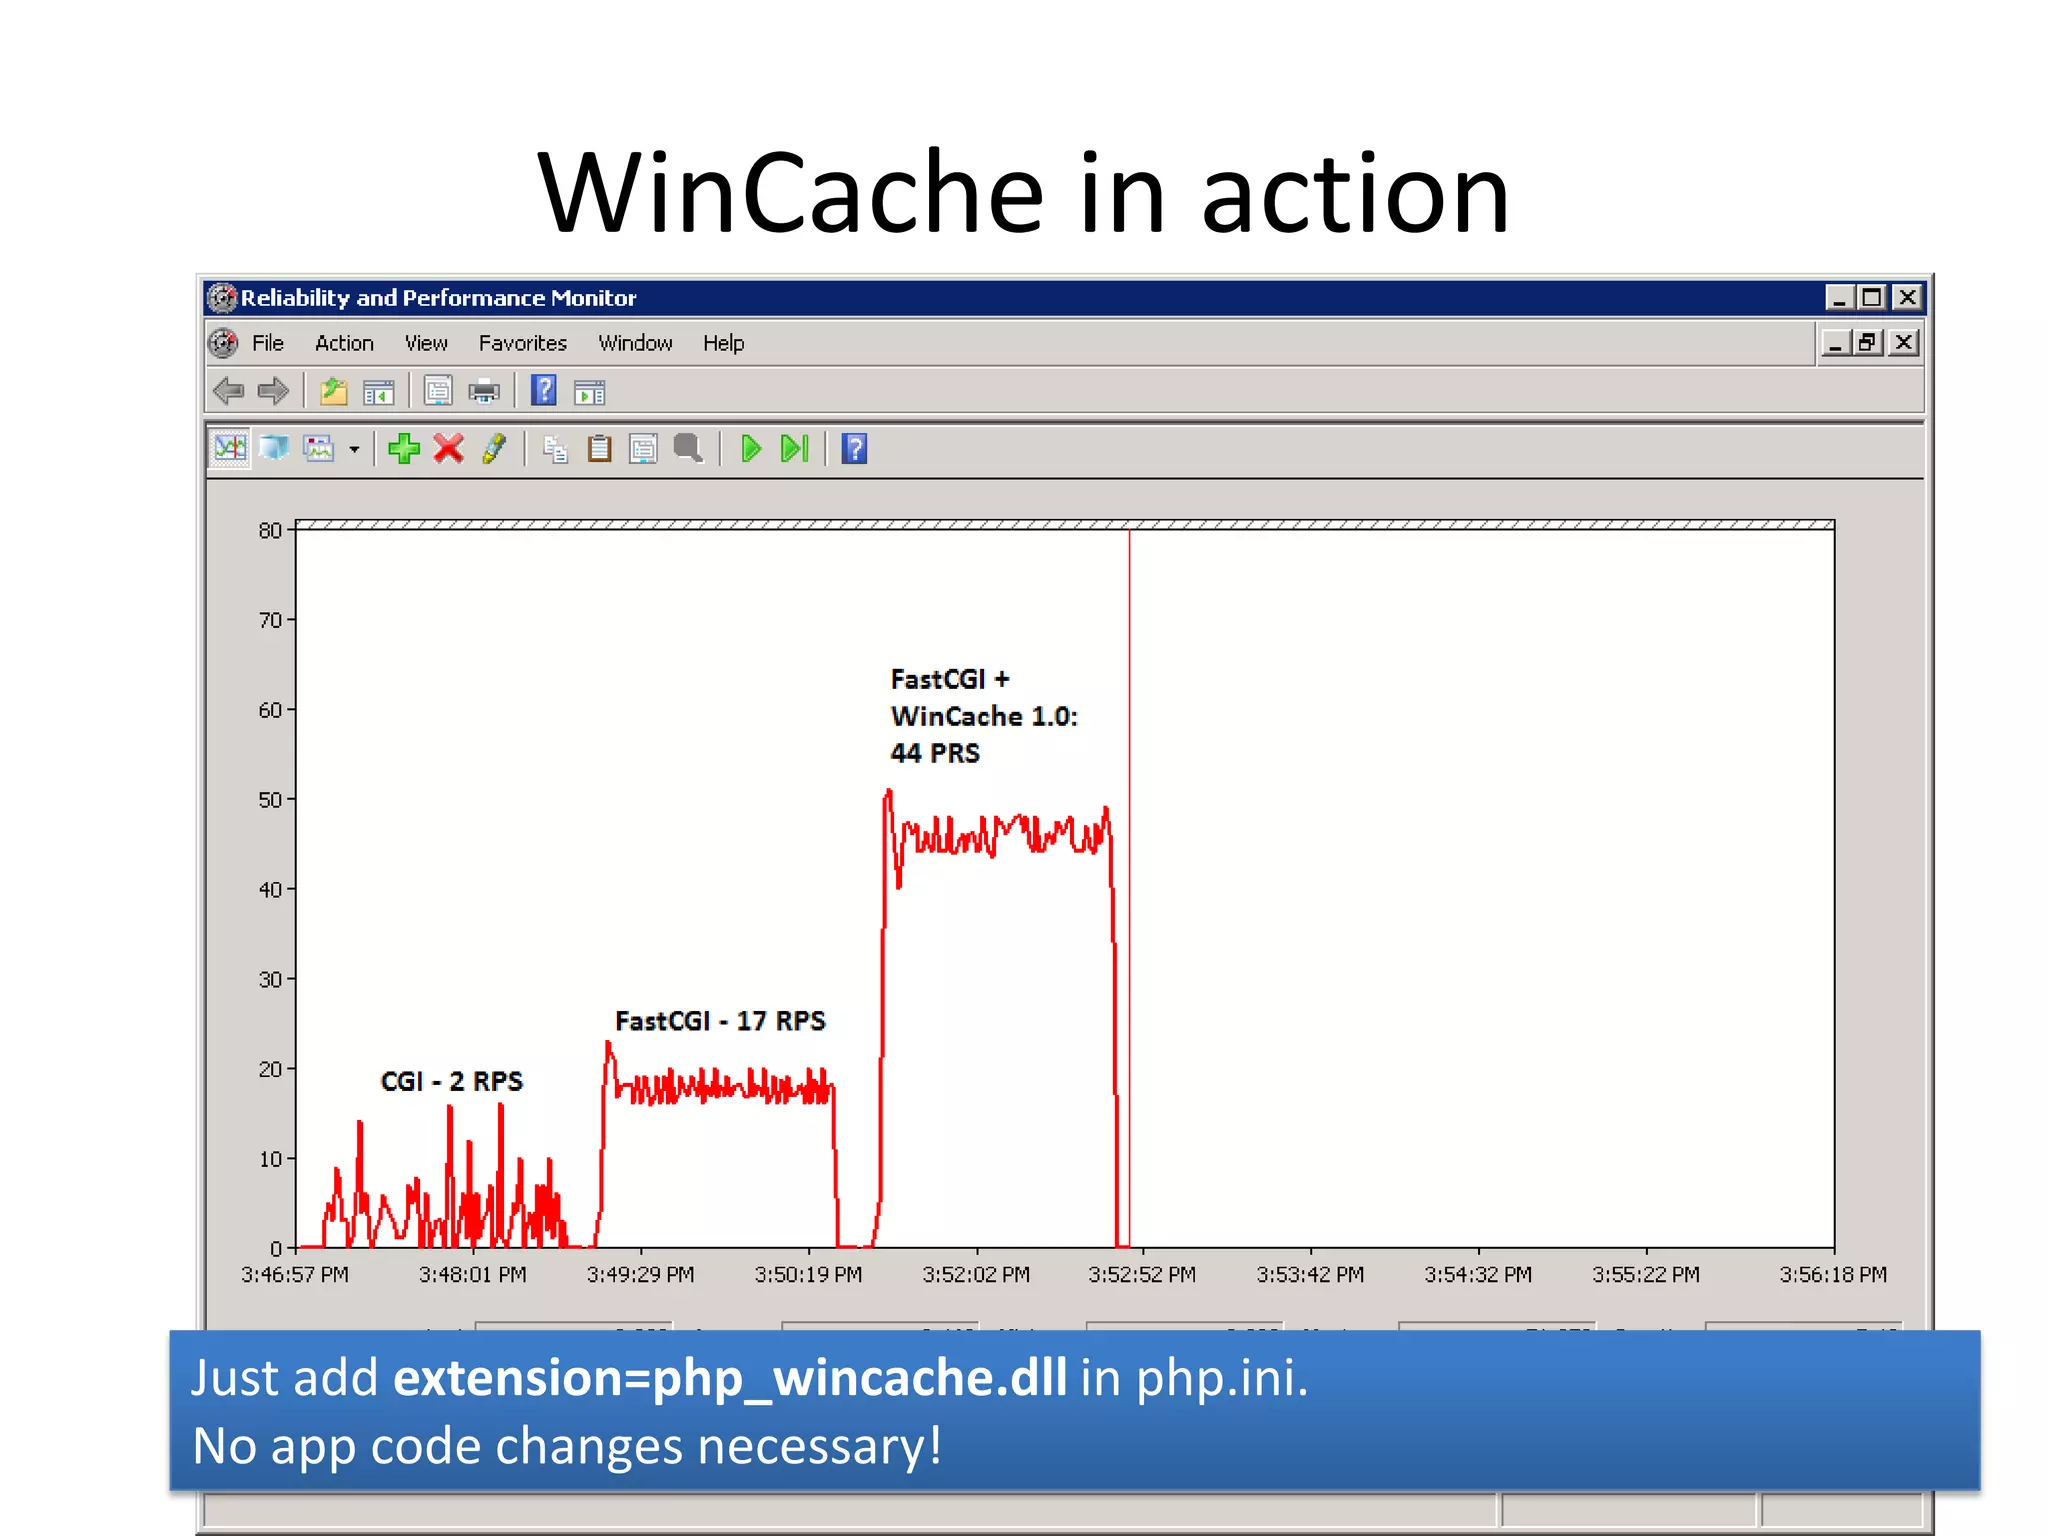Open Help from graph toolbar question mark
The height and width of the screenshot is (1536, 2048).
(x=854, y=448)
